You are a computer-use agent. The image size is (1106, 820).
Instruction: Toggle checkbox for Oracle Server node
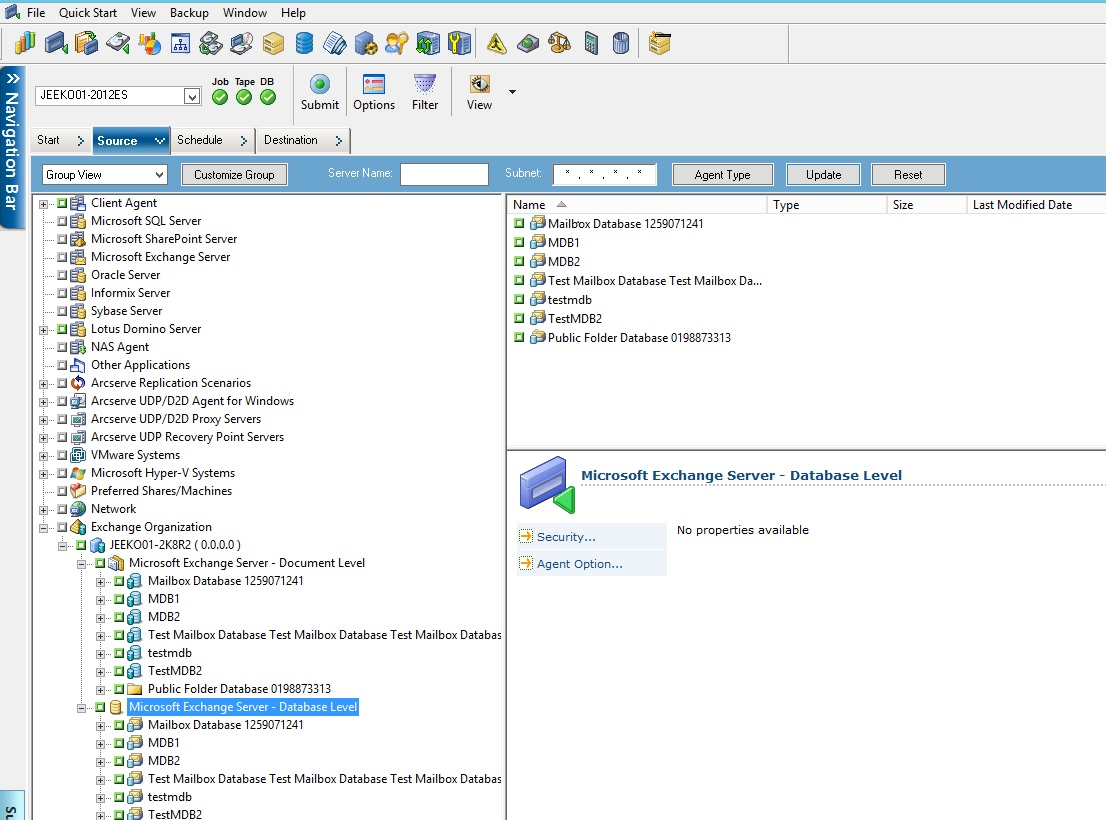coord(62,275)
